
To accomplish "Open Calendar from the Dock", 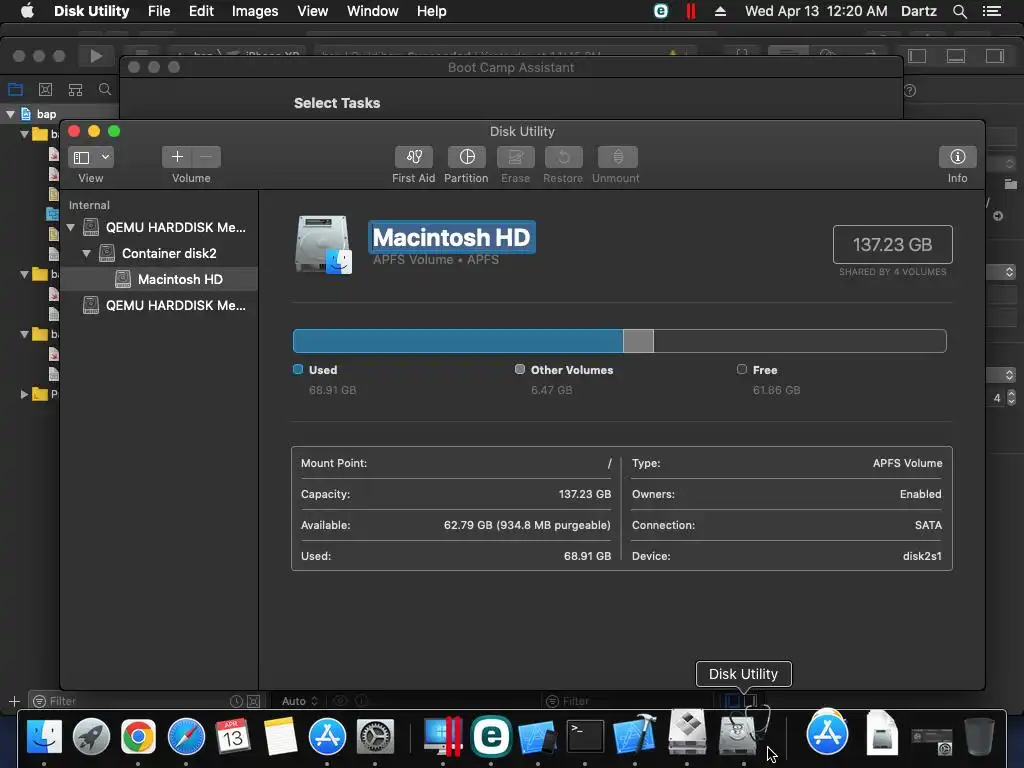I will coord(232,737).
